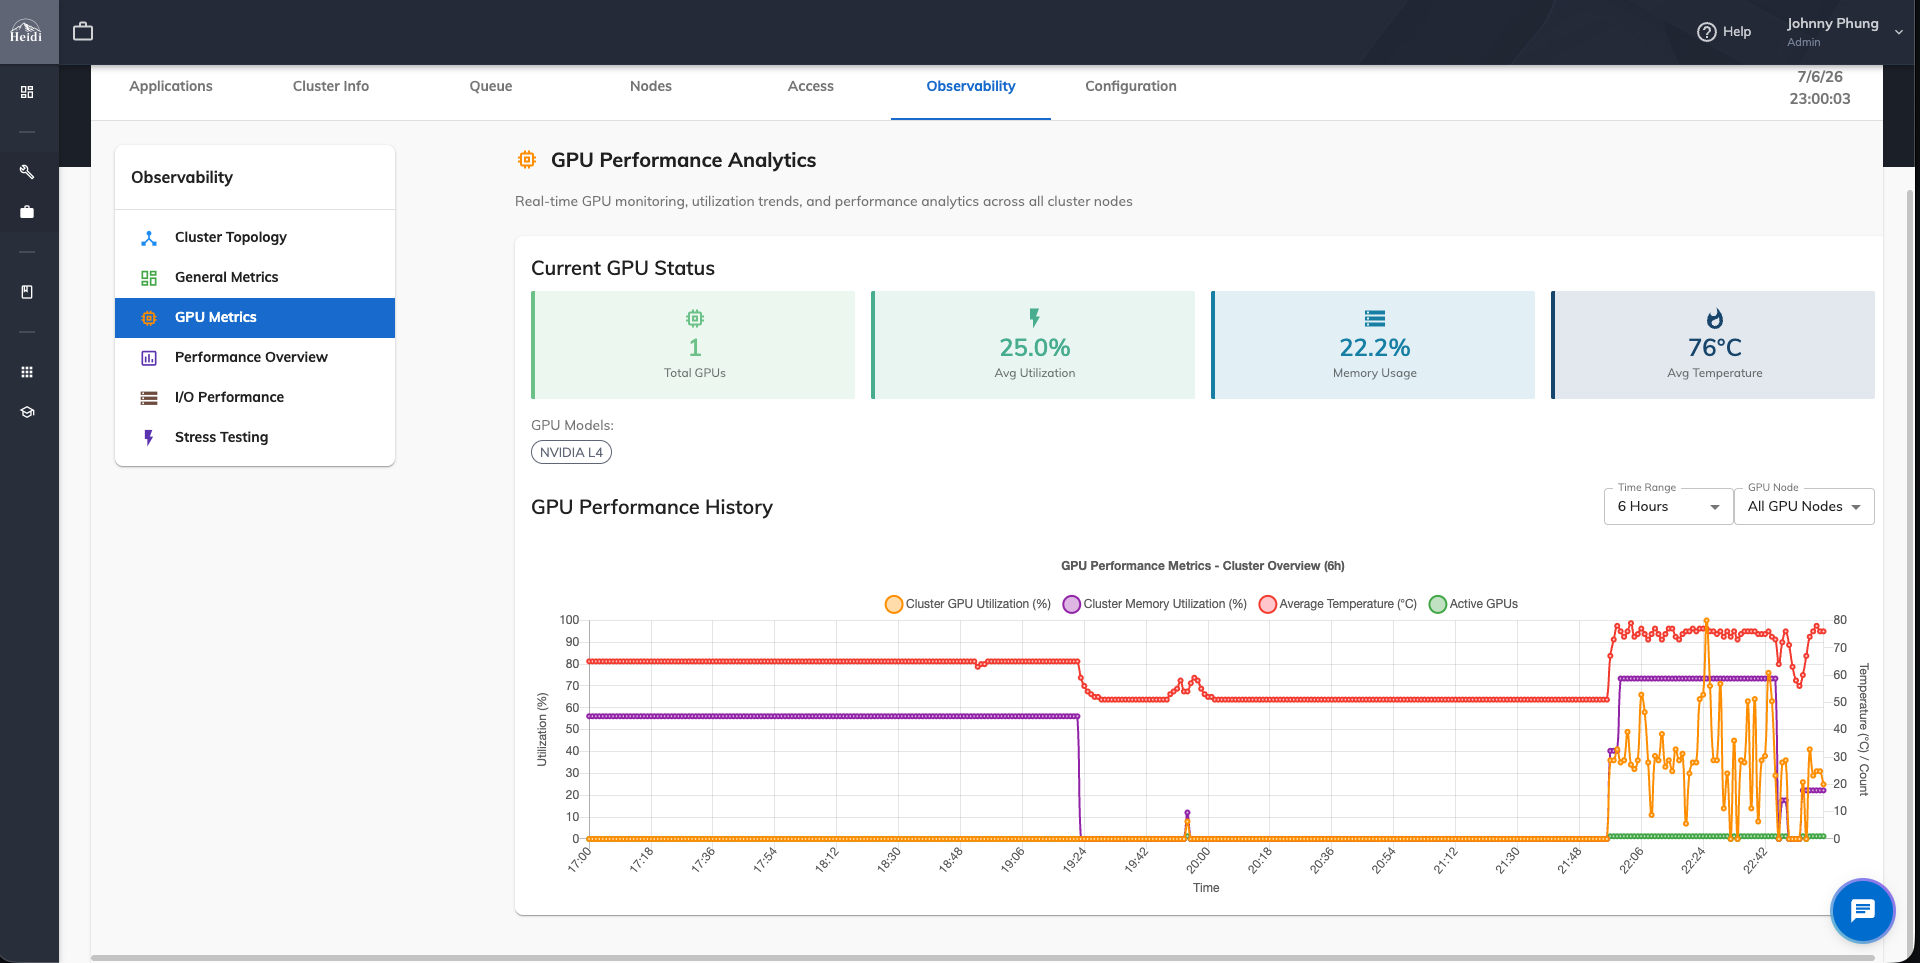Click the Total GPUs count of 1
The width and height of the screenshot is (1920, 963).
coord(695,348)
